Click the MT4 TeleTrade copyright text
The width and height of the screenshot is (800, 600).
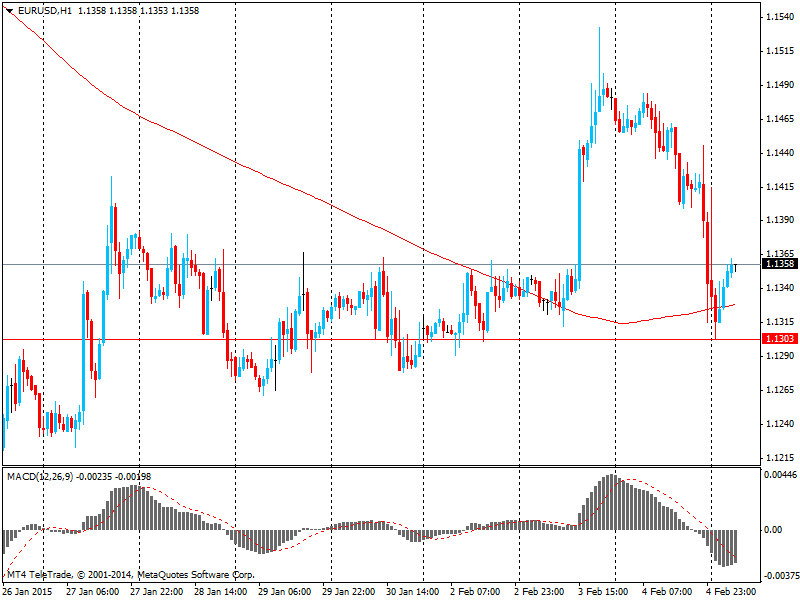pos(130,575)
